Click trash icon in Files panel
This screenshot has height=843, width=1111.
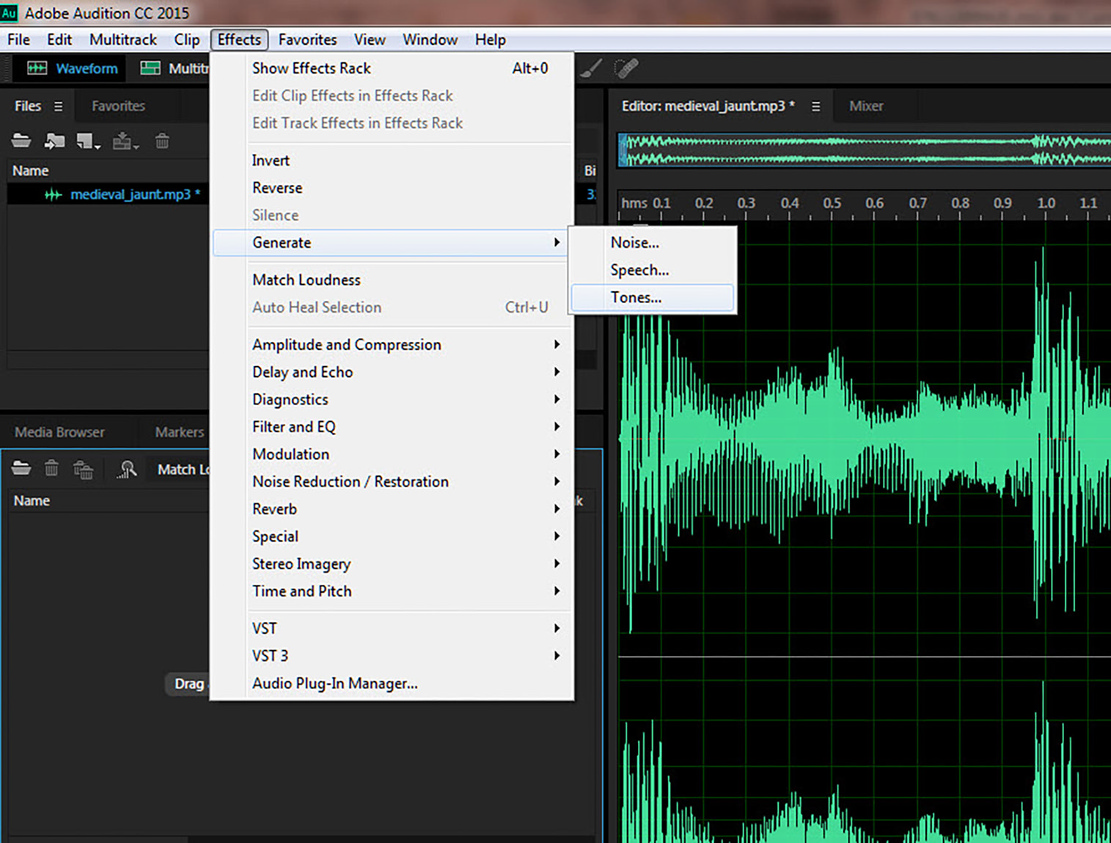click(162, 141)
